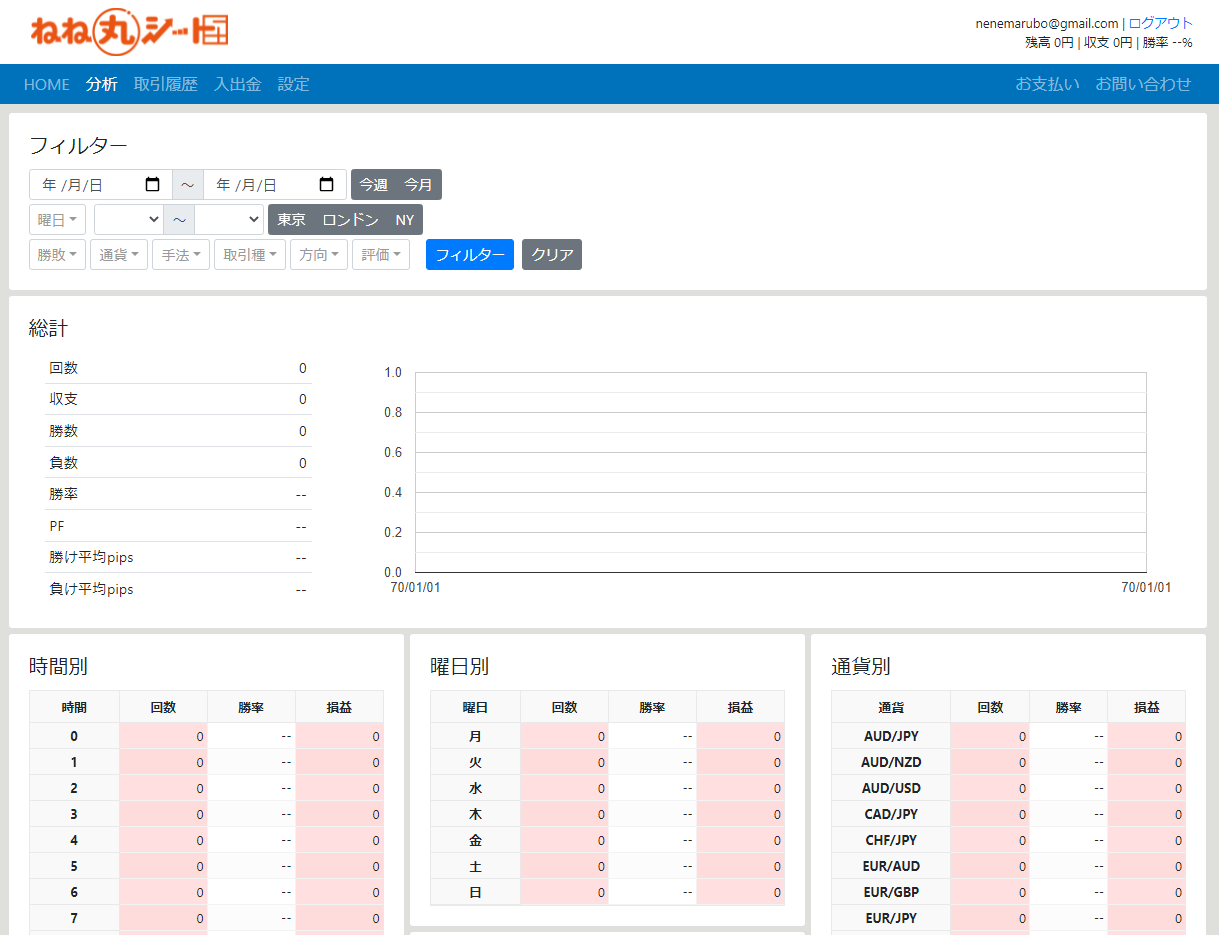Click the クリア button
Screen dimensions: 1219x935
(552, 255)
